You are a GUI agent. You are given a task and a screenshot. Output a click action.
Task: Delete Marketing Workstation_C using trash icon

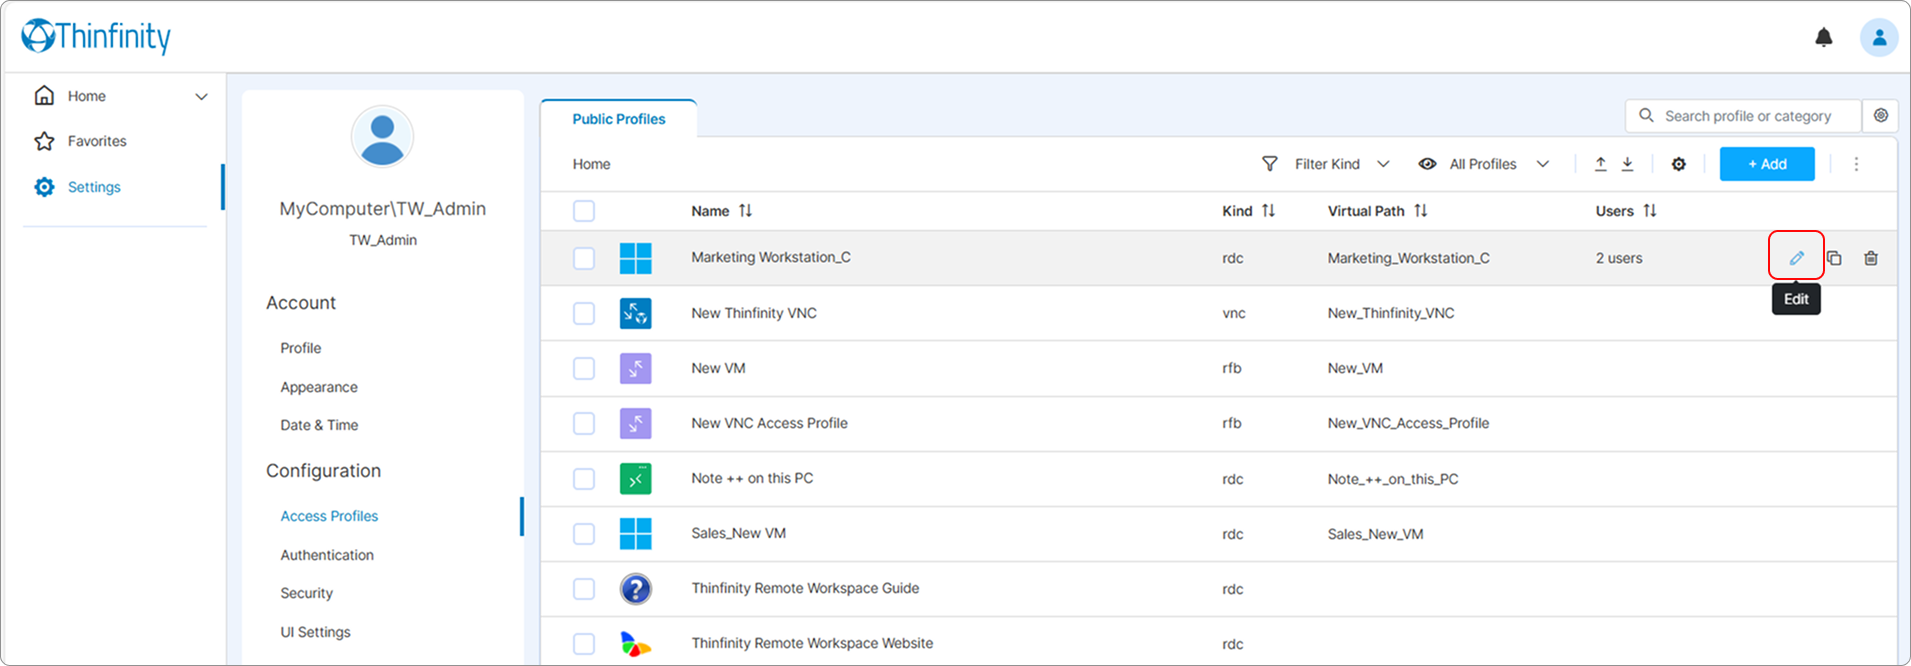1871,258
